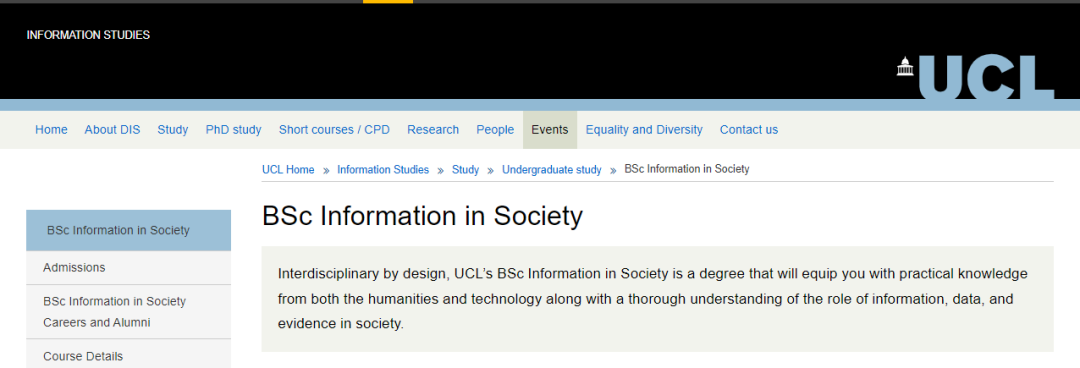Select the highlighted Events tab

[x=550, y=130]
